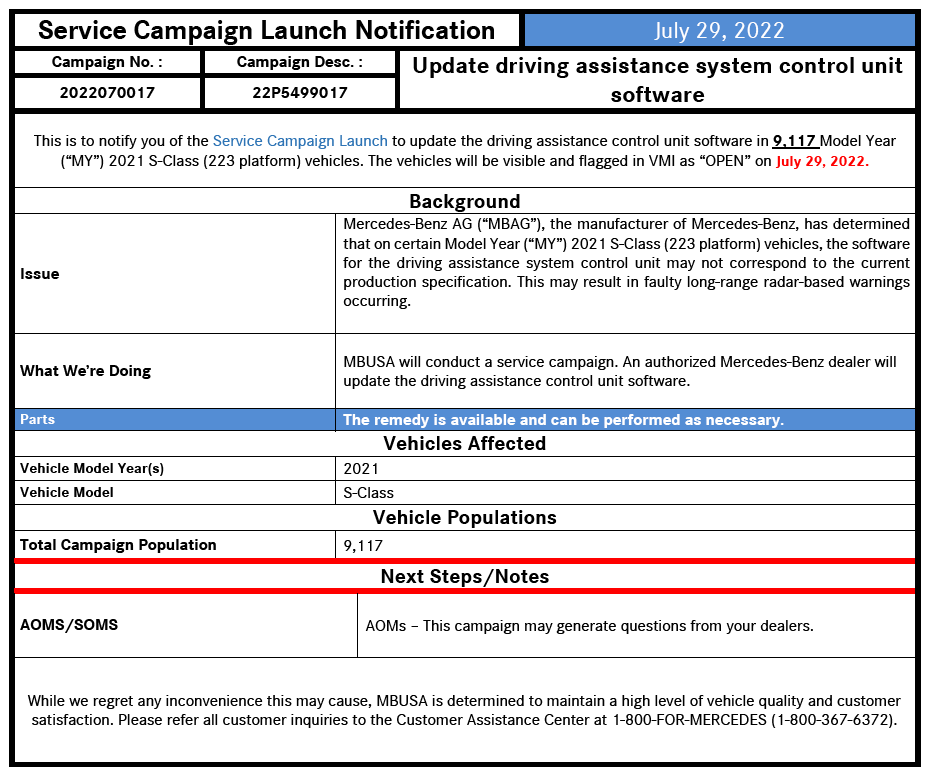Click the Mercedes-Benz AG issue description paragraph
The height and width of the screenshot is (776, 930).
click(626, 263)
